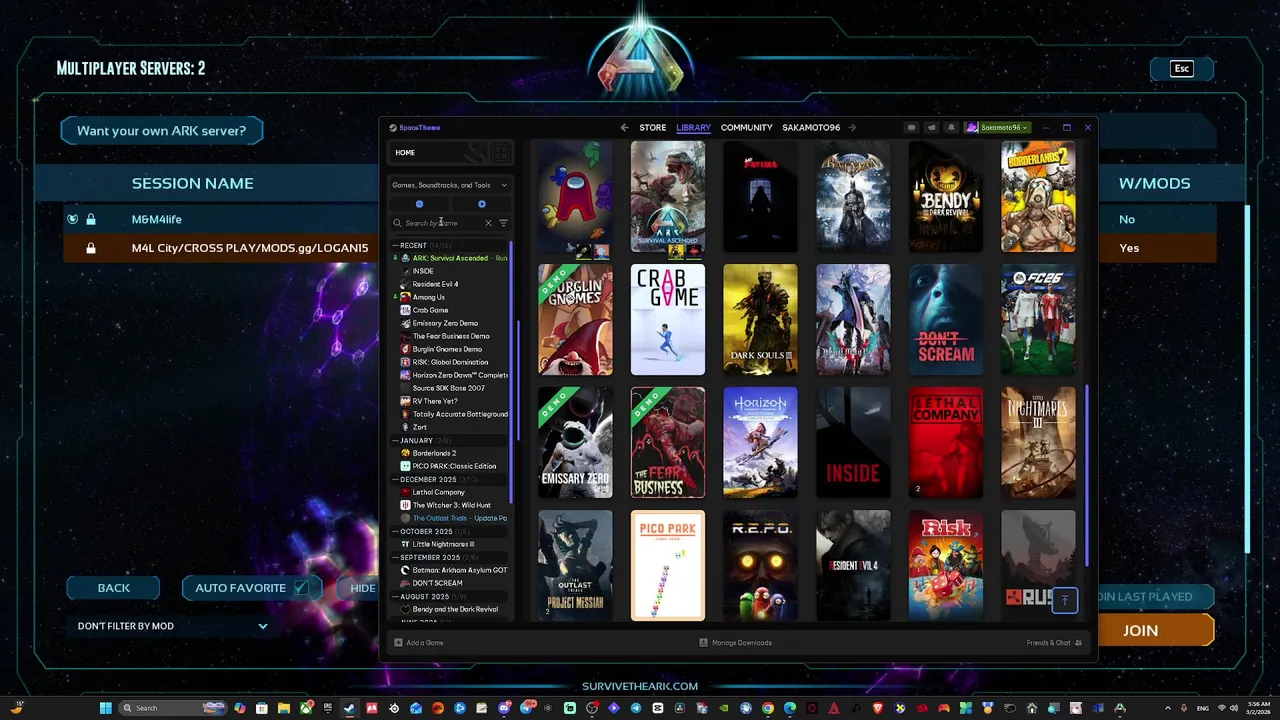The image size is (1280, 720).
Task: Collapse the DECEMBER 2025 category
Action: coord(395,479)
